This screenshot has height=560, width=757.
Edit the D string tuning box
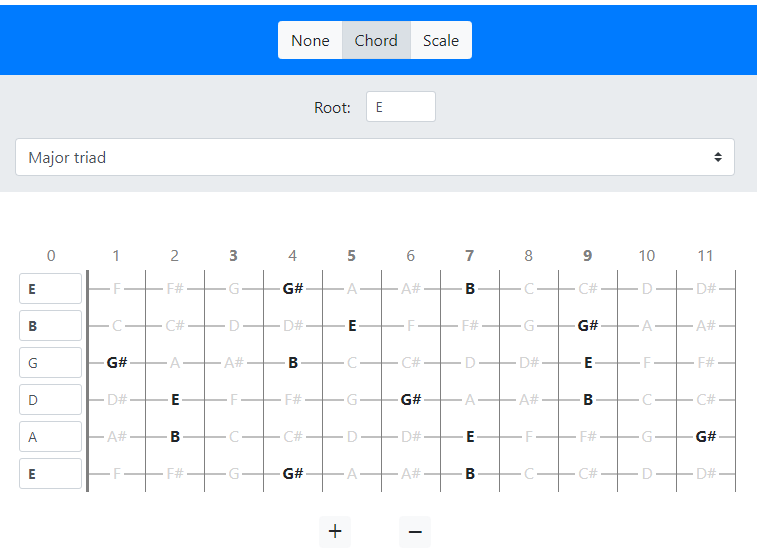pos(50,400)
